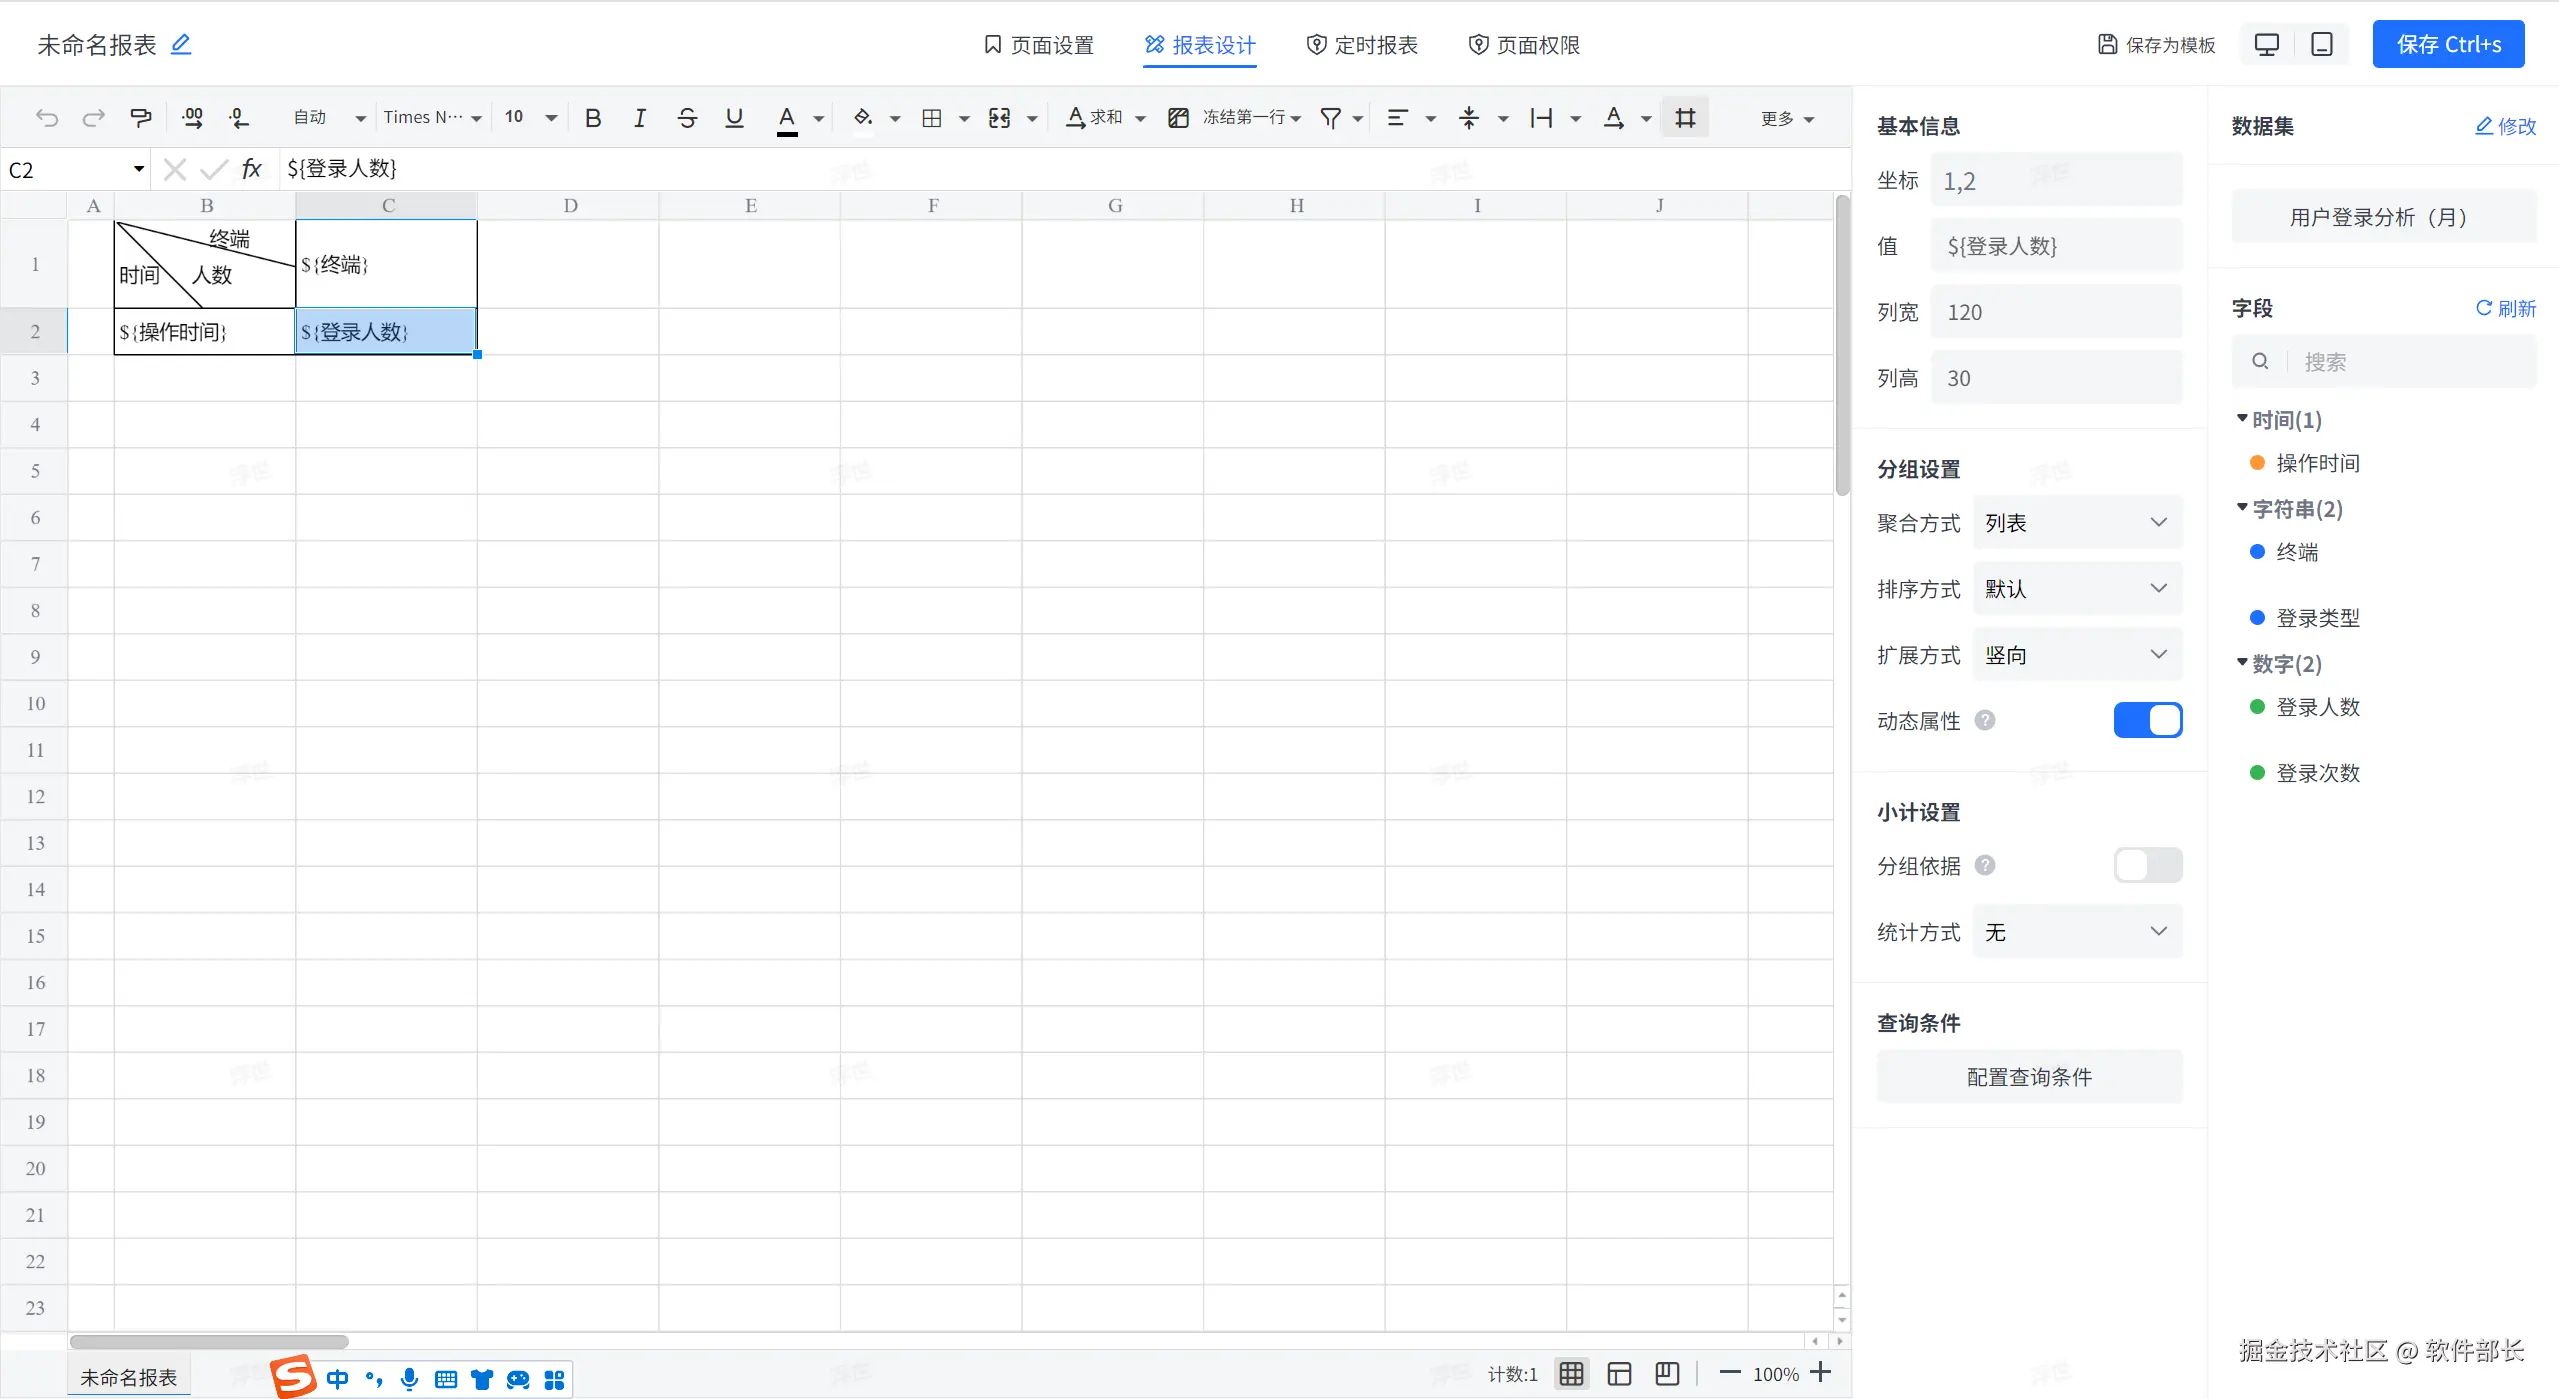Switch to the 页面设置 tab
This screenshot has width=2559, height=1399.
[1039, 45]
